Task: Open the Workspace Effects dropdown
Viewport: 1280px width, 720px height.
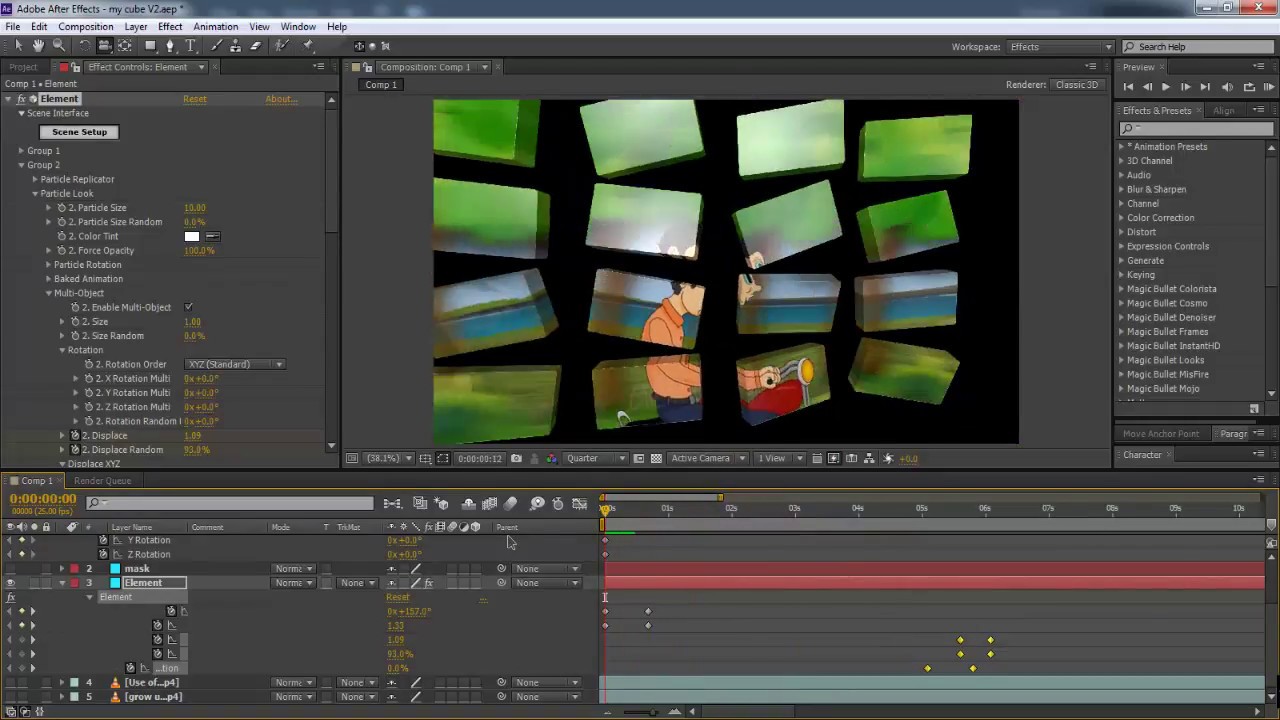Action: coord(1060,47)
